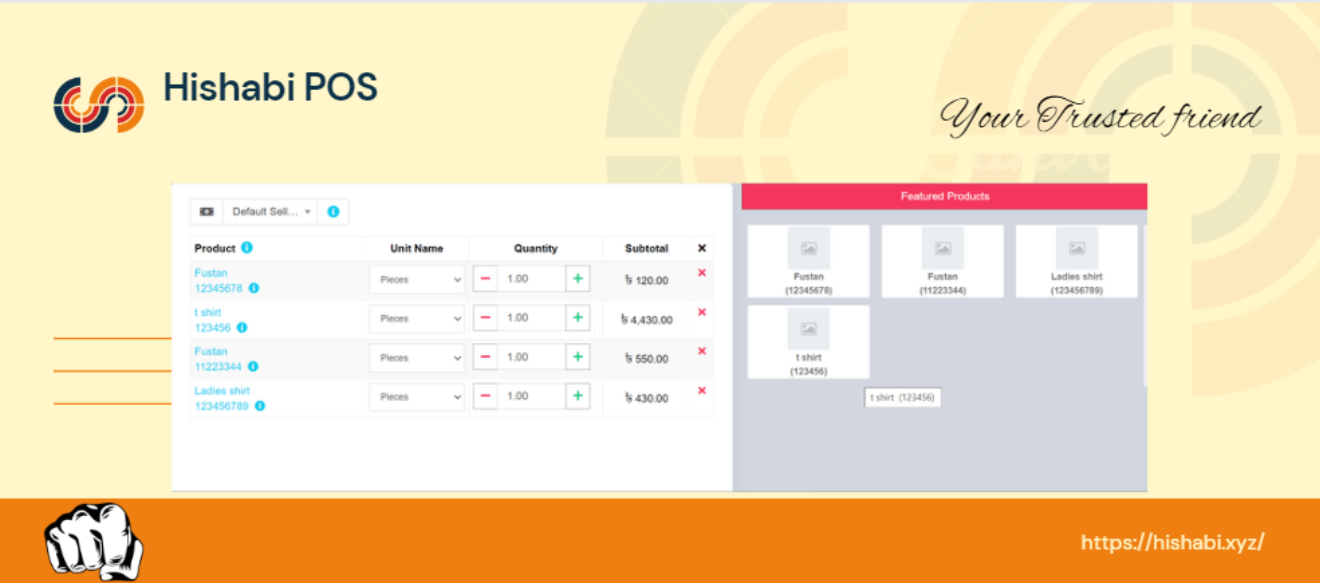Delete the Ladies shirt row using red X

[x=701, y=391]
